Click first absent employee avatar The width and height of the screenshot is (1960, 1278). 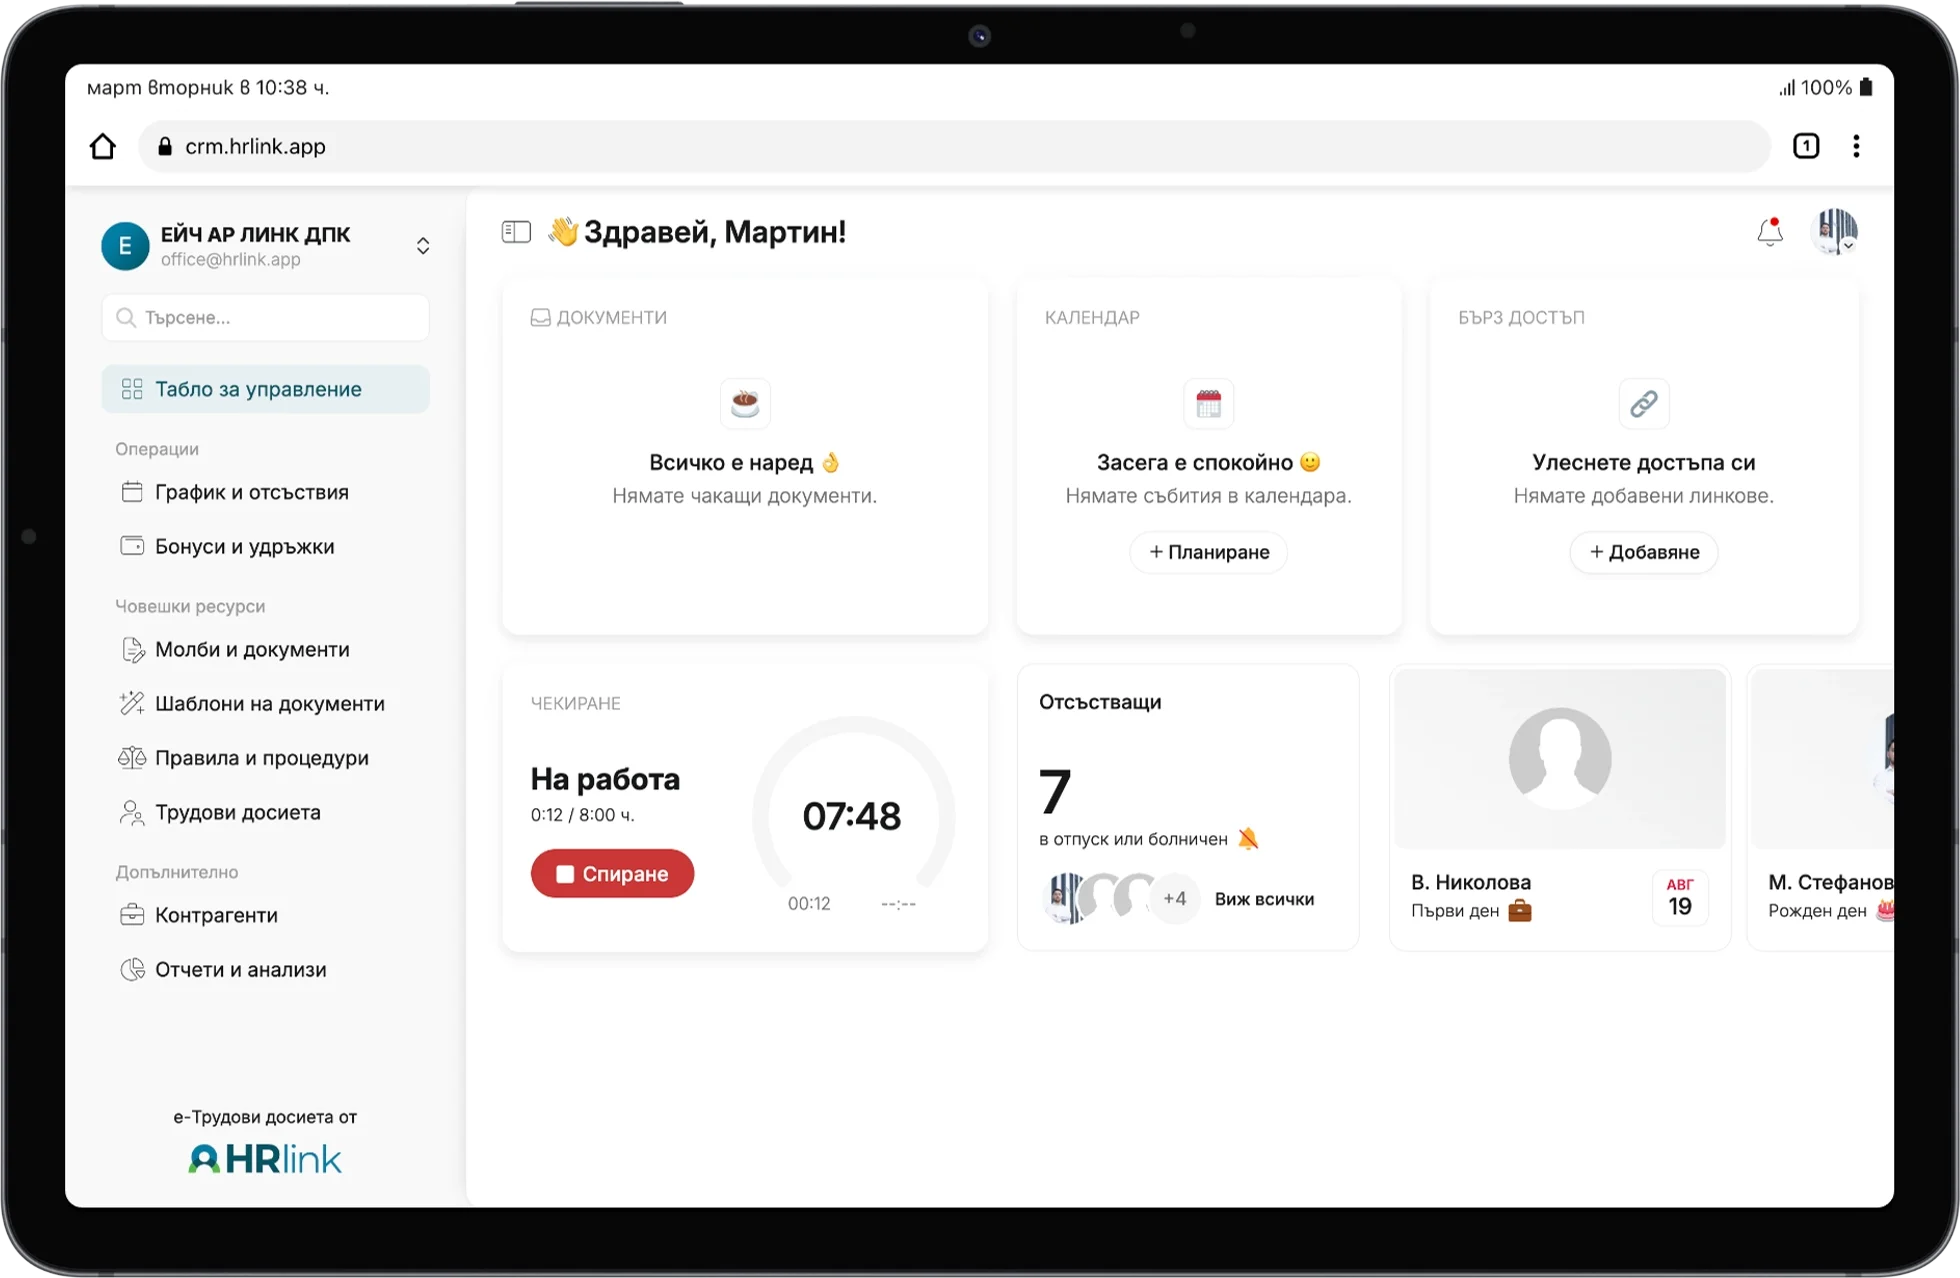tap(1065, 898)
